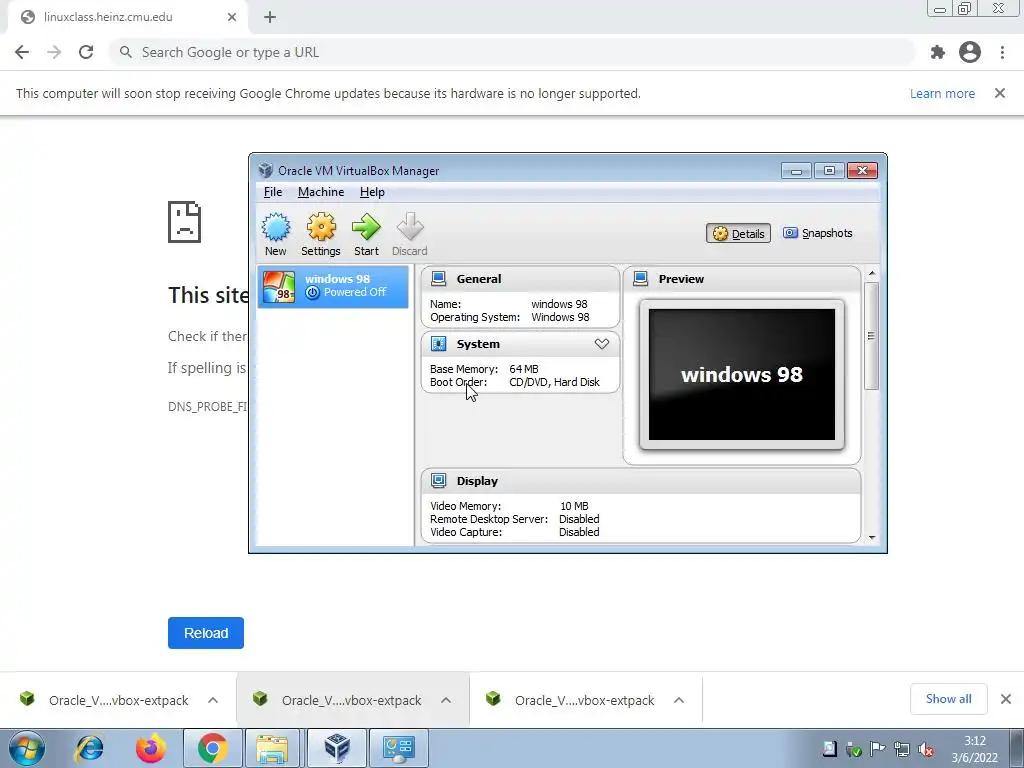The width and height of the screenshot is (1024, 768).
Task: Open the Windows Start orb
Action: tap(27, 748)
